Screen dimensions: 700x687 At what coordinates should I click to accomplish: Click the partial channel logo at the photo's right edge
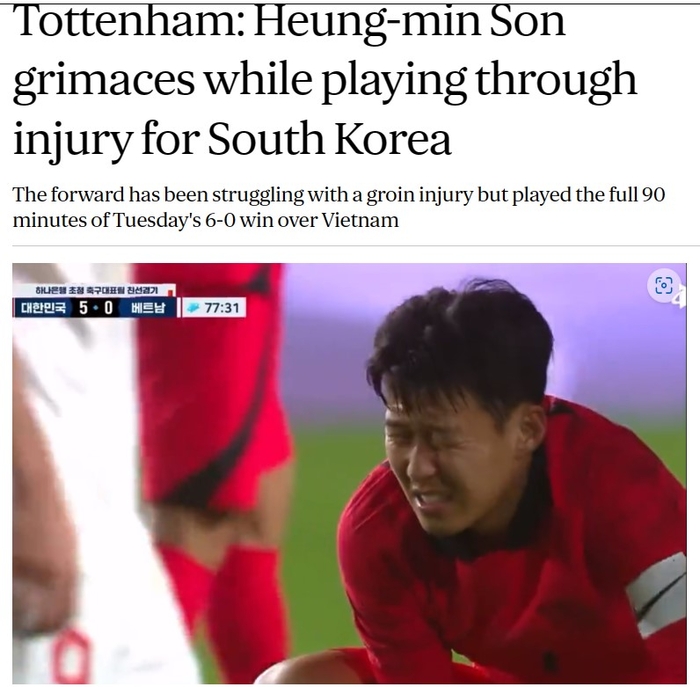point(682,296)
